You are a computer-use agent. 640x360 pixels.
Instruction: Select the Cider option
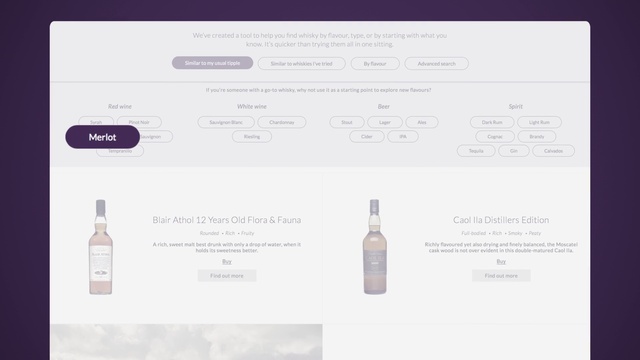[367, 136]
